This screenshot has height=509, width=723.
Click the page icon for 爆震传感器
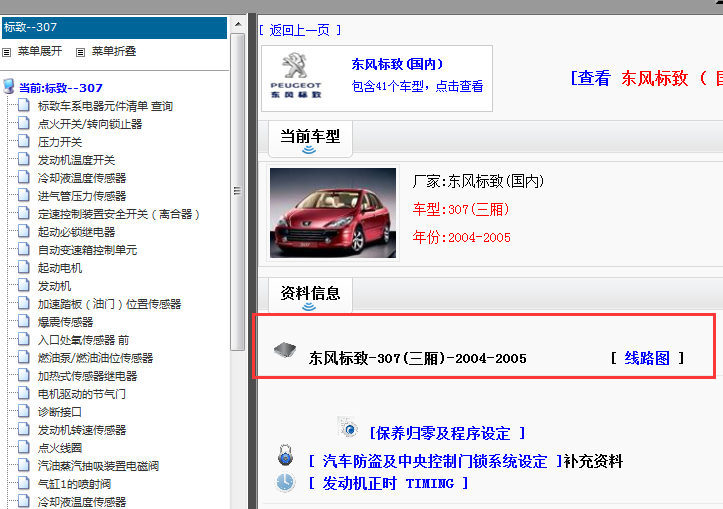click(x=24, y=321)
